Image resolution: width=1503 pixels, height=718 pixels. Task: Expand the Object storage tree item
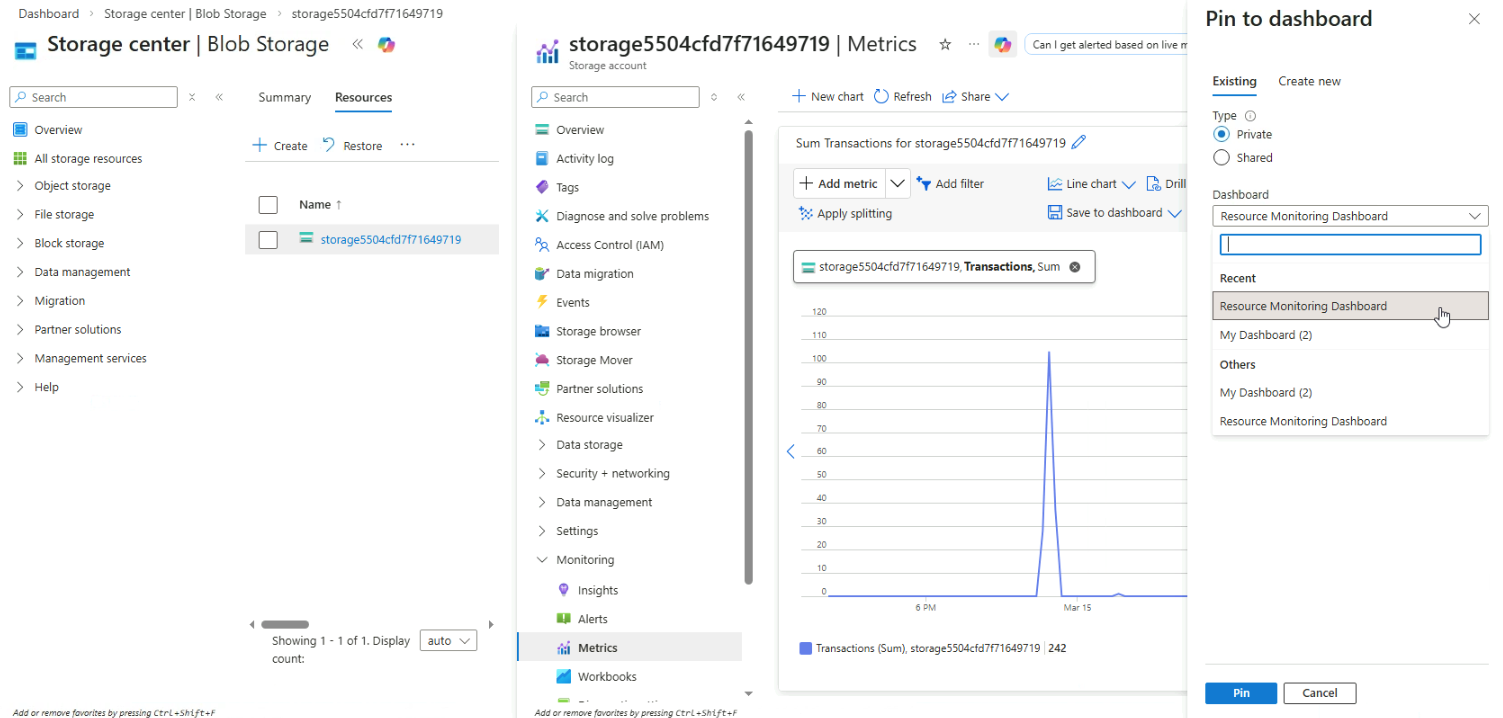pos(20,186)
